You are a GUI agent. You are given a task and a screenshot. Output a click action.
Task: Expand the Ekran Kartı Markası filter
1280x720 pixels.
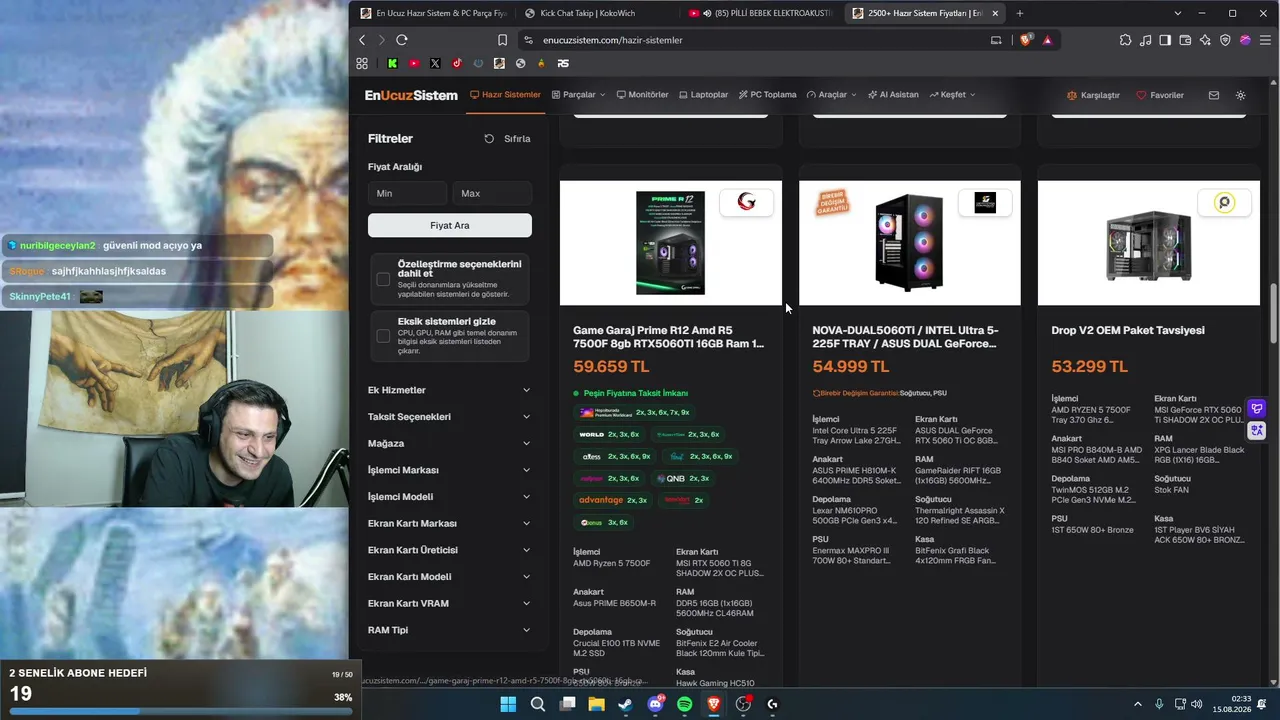point(449,523)
